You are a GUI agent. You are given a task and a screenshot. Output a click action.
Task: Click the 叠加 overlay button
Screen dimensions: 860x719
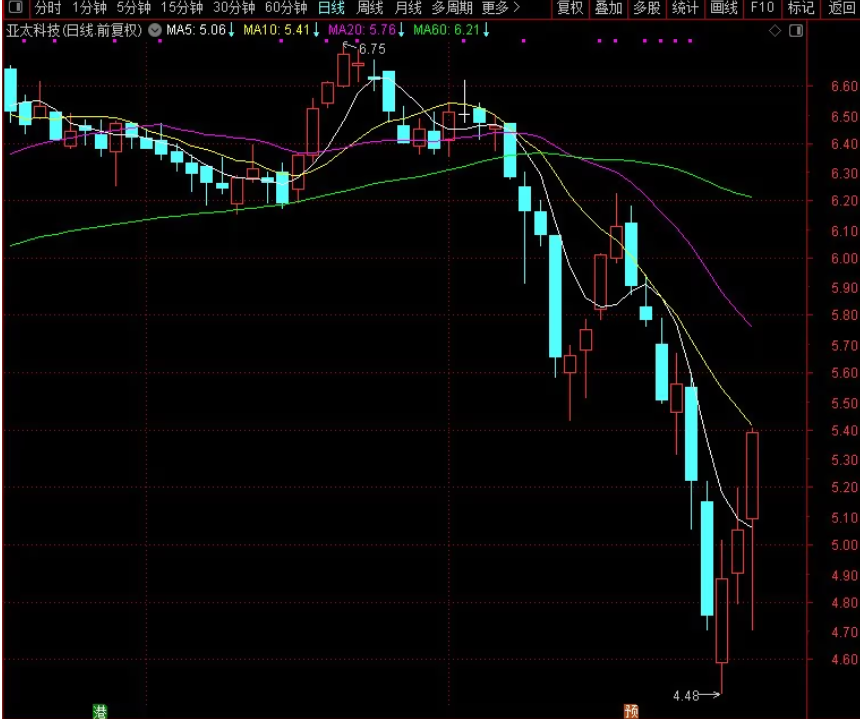coord(609,8)
